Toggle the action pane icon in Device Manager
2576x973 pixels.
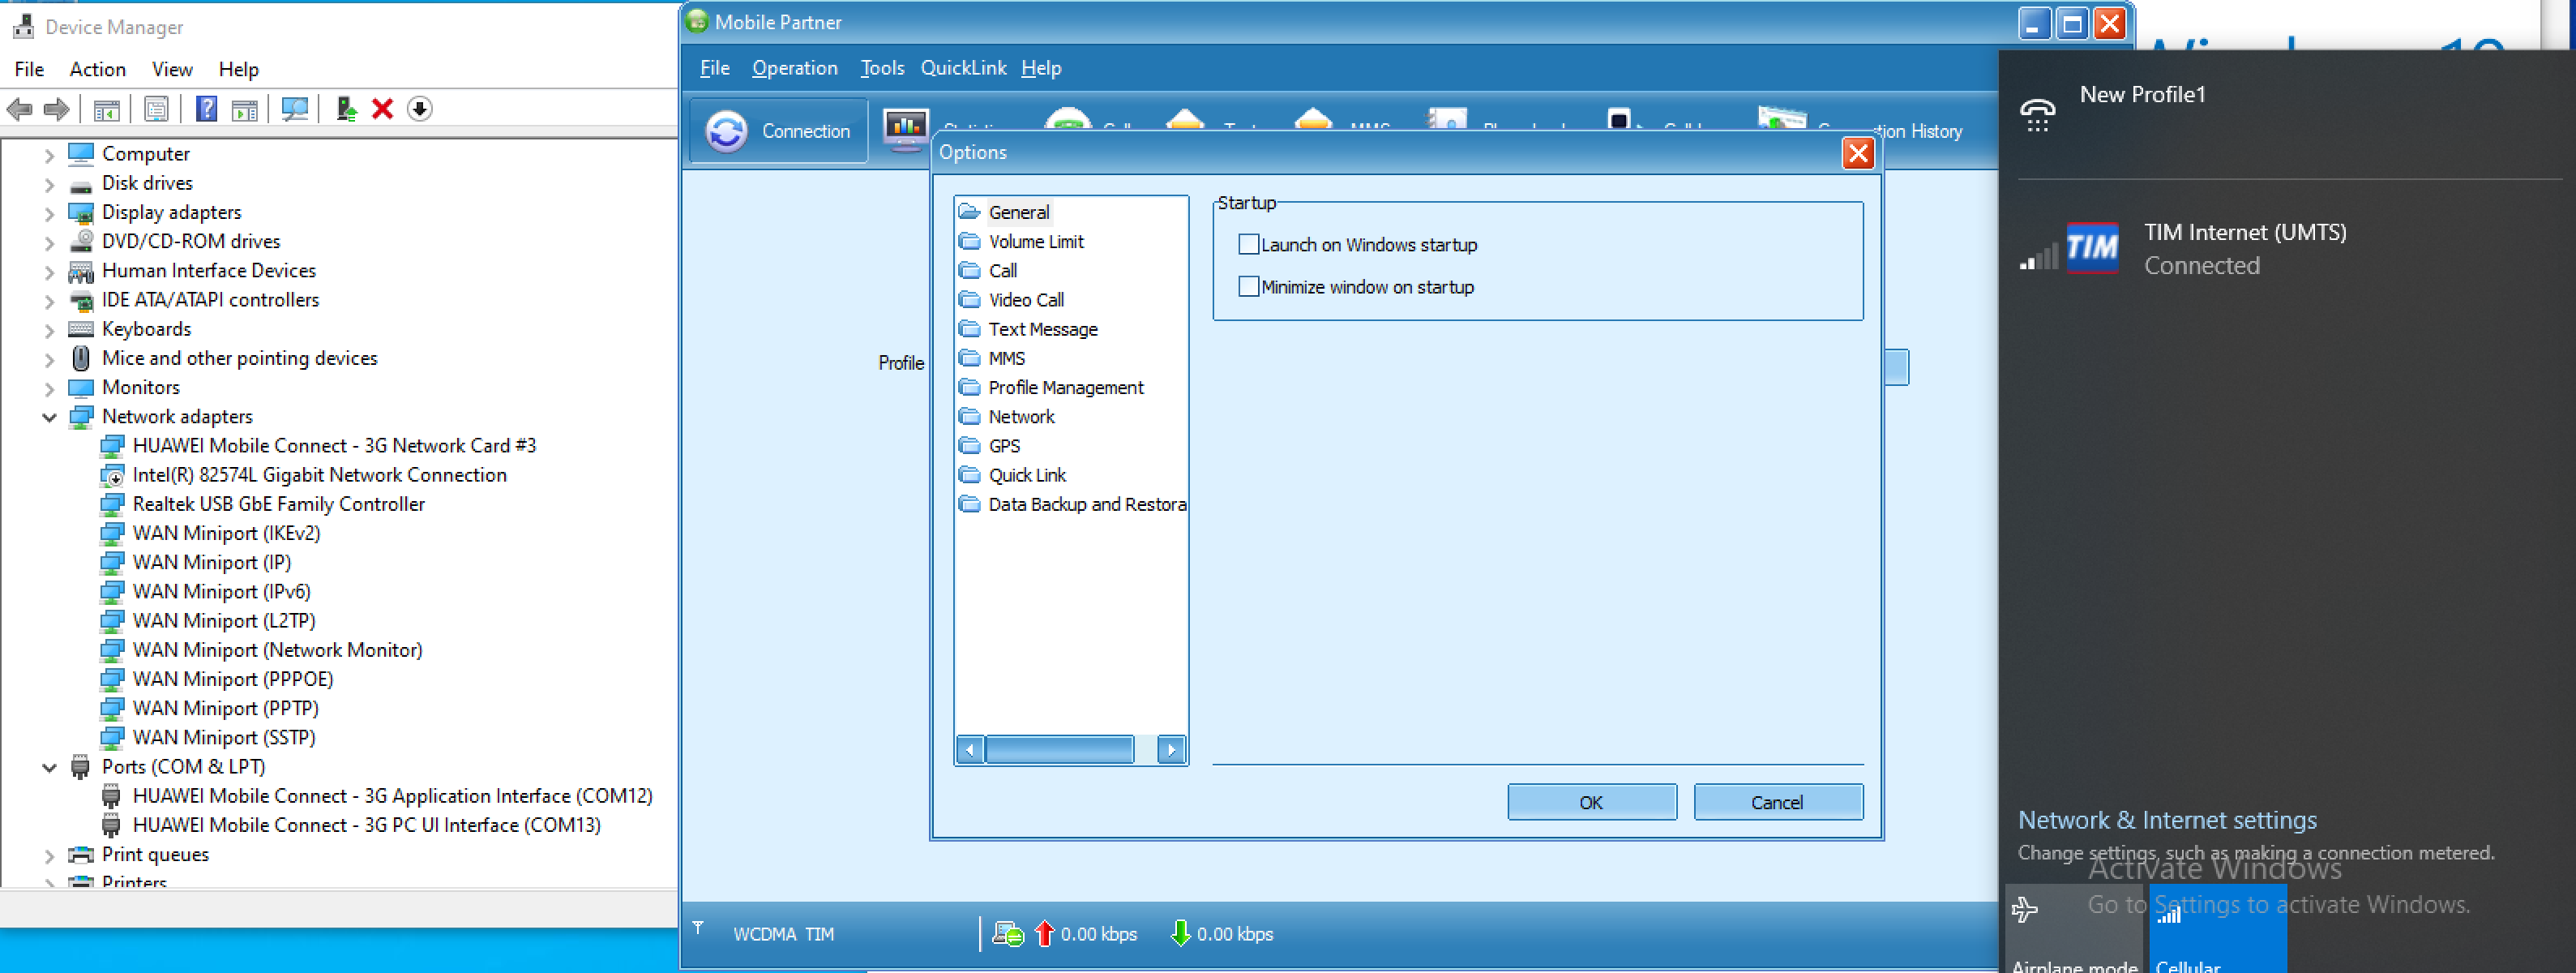coord(244,109)
